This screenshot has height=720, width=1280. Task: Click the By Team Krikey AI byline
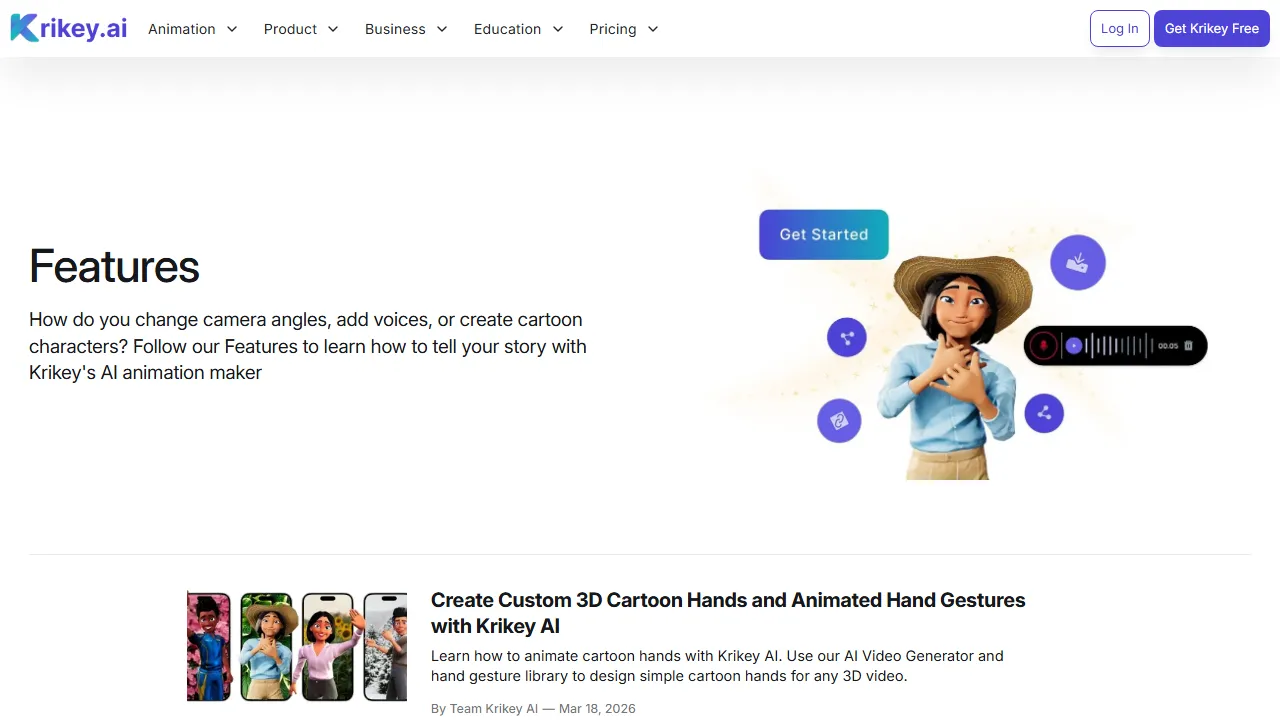pyautogui.click(x=484, y=708)
